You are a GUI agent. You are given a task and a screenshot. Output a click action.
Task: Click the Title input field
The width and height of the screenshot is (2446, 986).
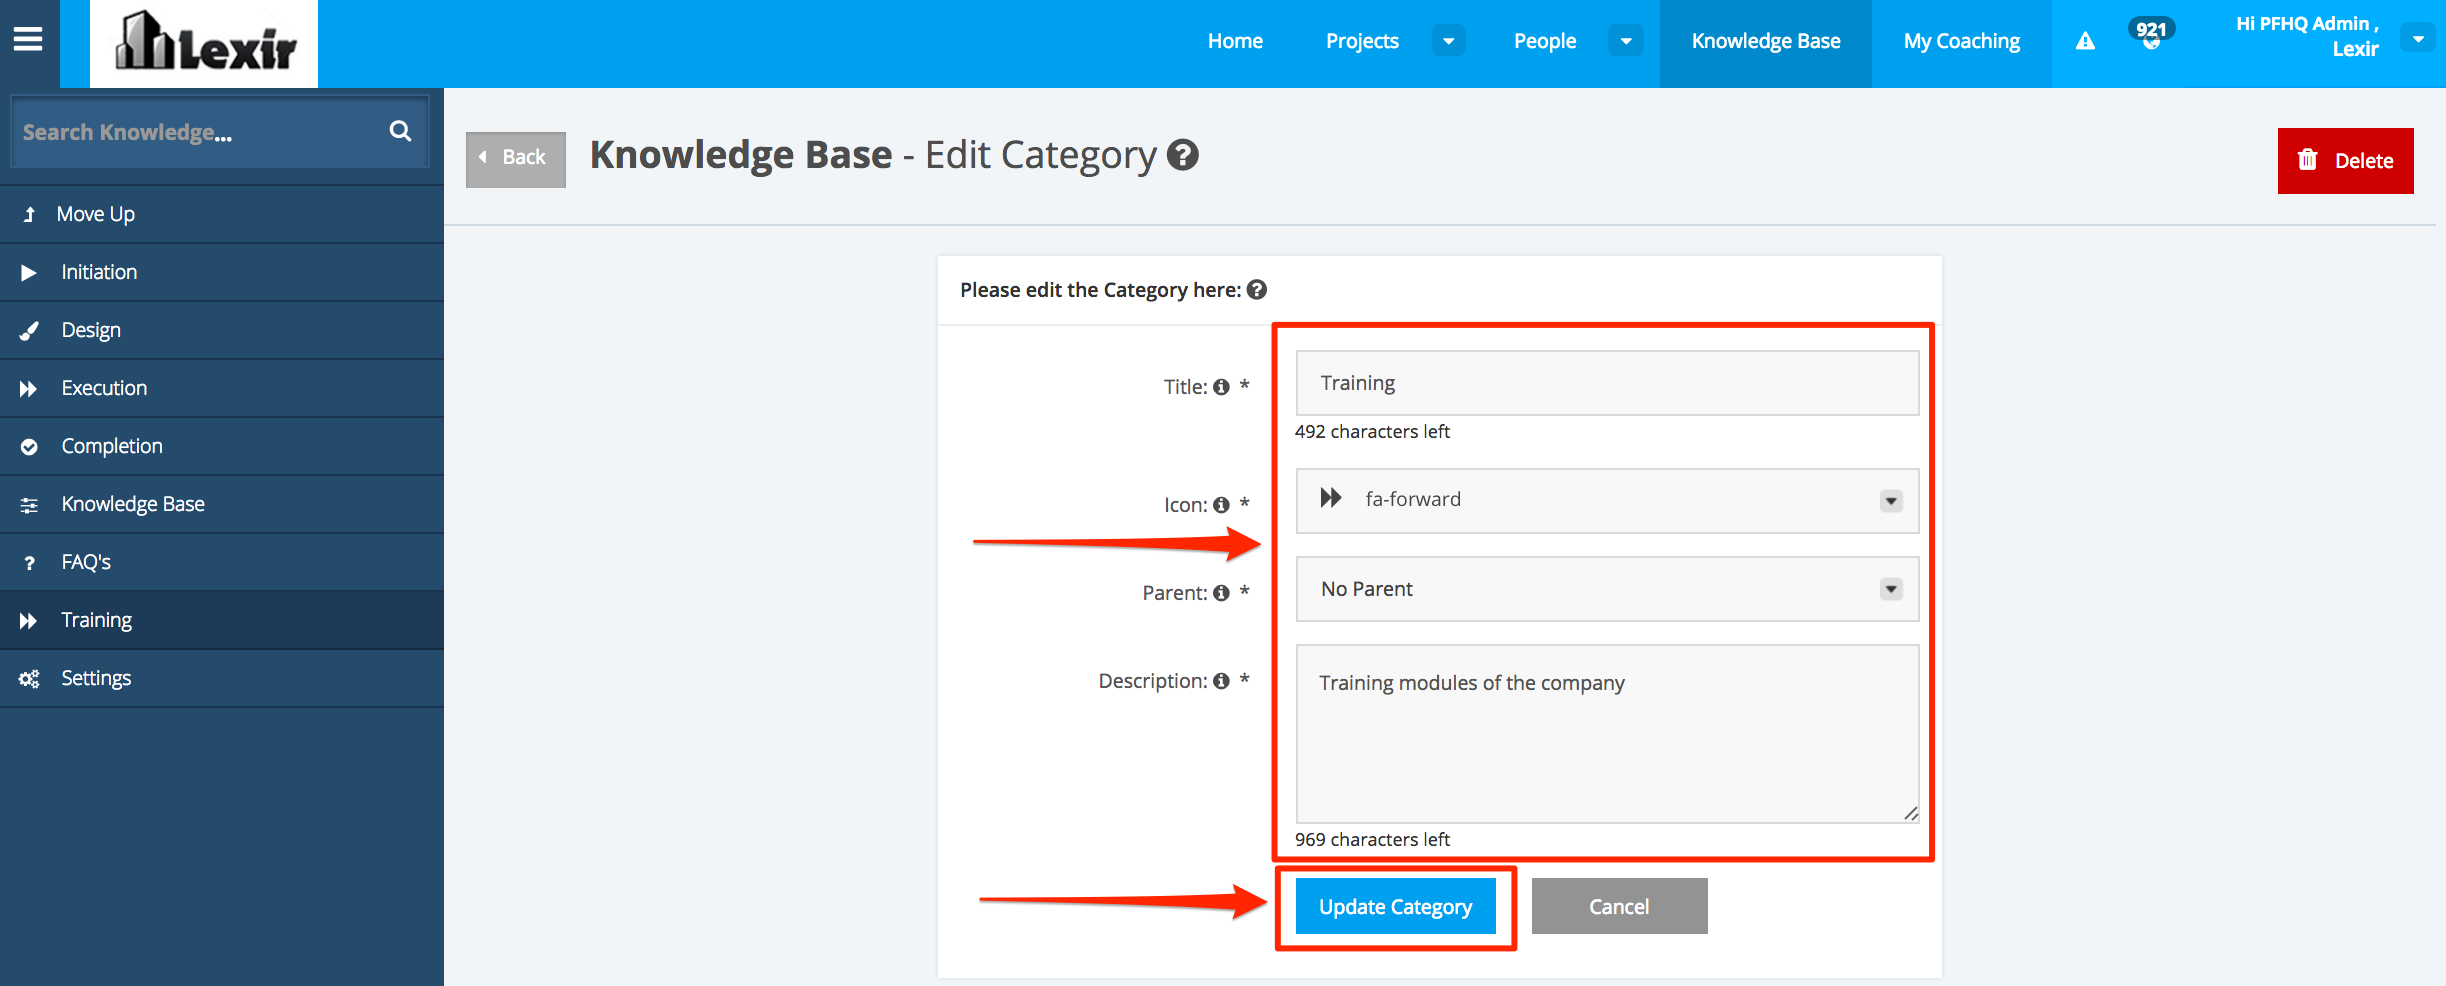click(1607, 383)
